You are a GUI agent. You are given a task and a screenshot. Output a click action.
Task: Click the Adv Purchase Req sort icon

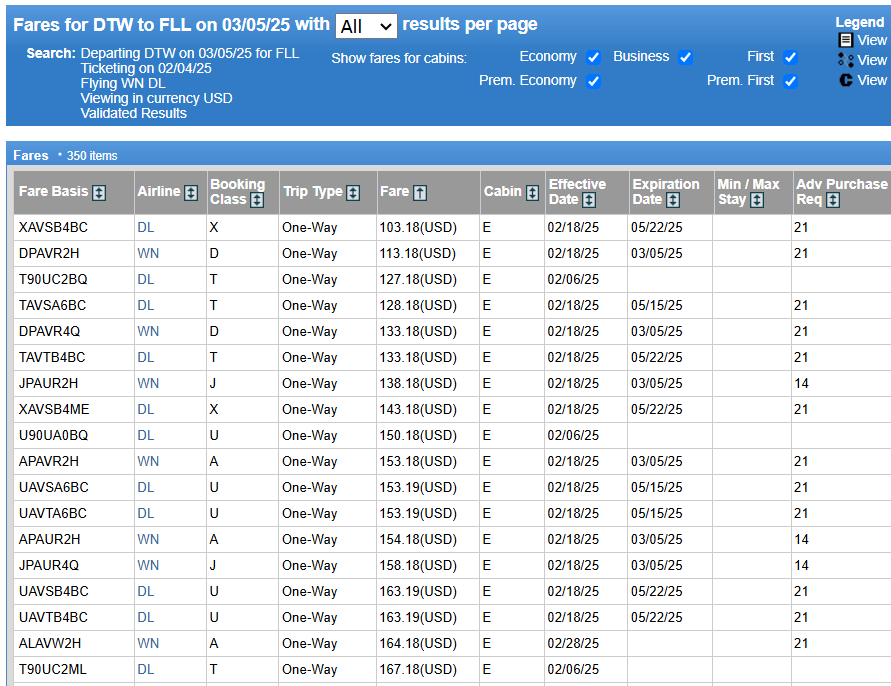click(x=833, y=200)
